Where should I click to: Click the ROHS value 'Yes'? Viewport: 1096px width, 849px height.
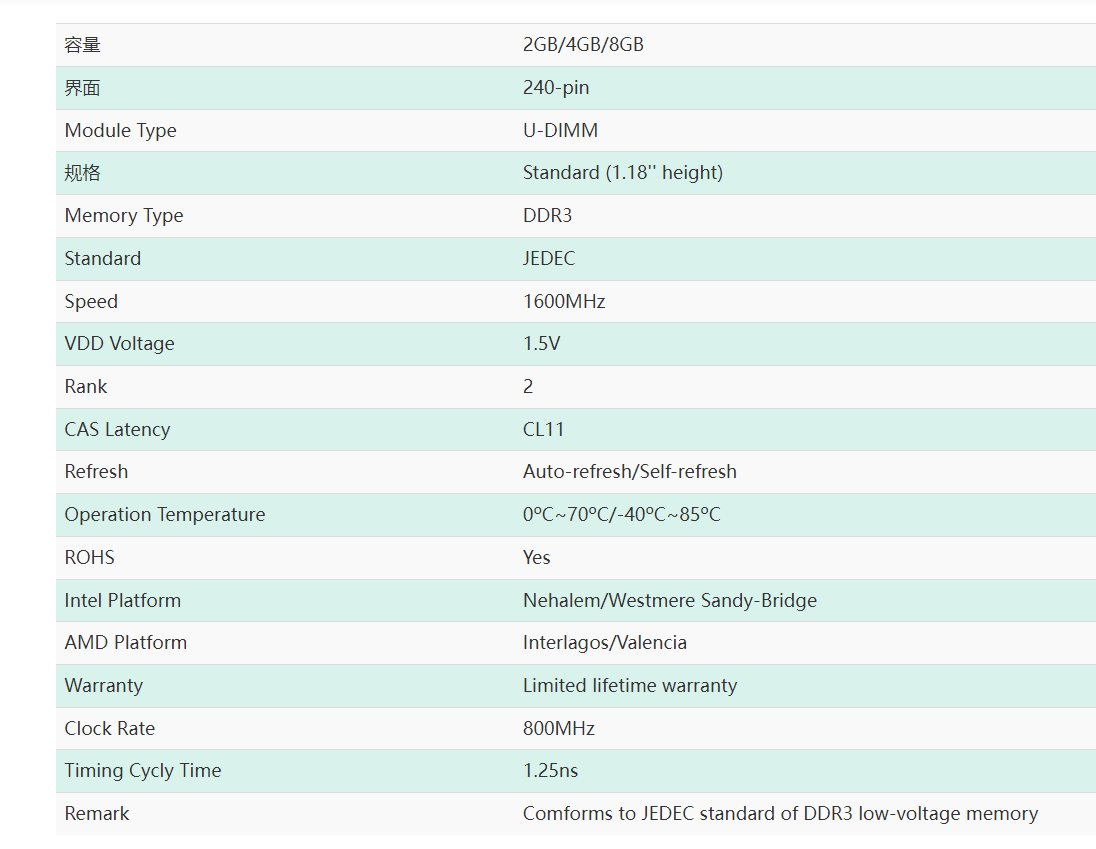point(536,558)
